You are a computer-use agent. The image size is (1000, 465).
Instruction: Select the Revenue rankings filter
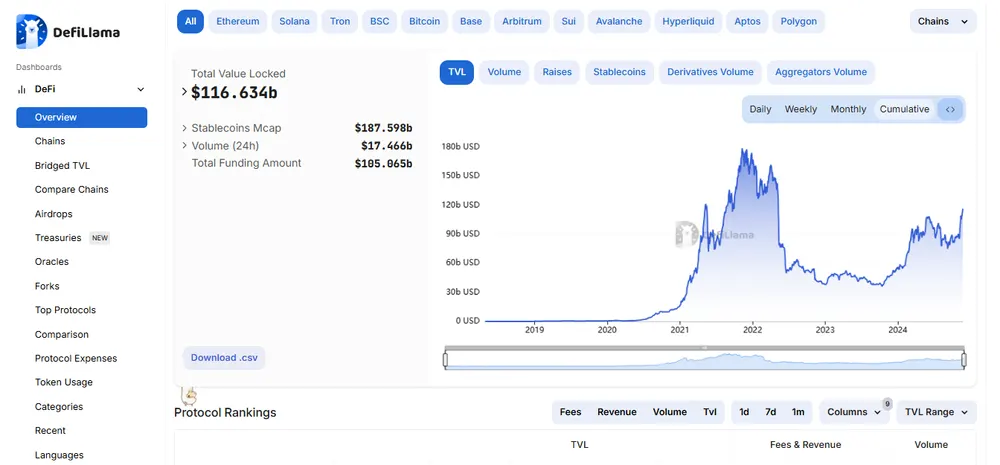pyautogui.click(x=617, y=412)
